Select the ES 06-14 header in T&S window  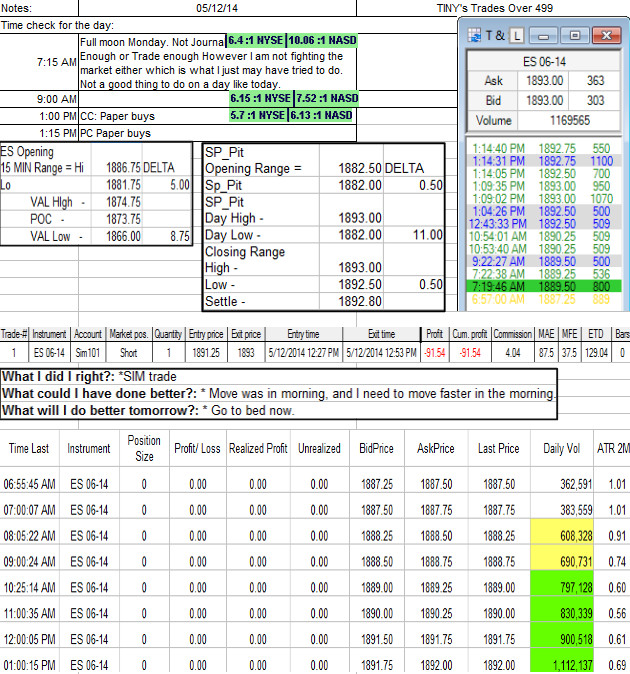[544, 61]
